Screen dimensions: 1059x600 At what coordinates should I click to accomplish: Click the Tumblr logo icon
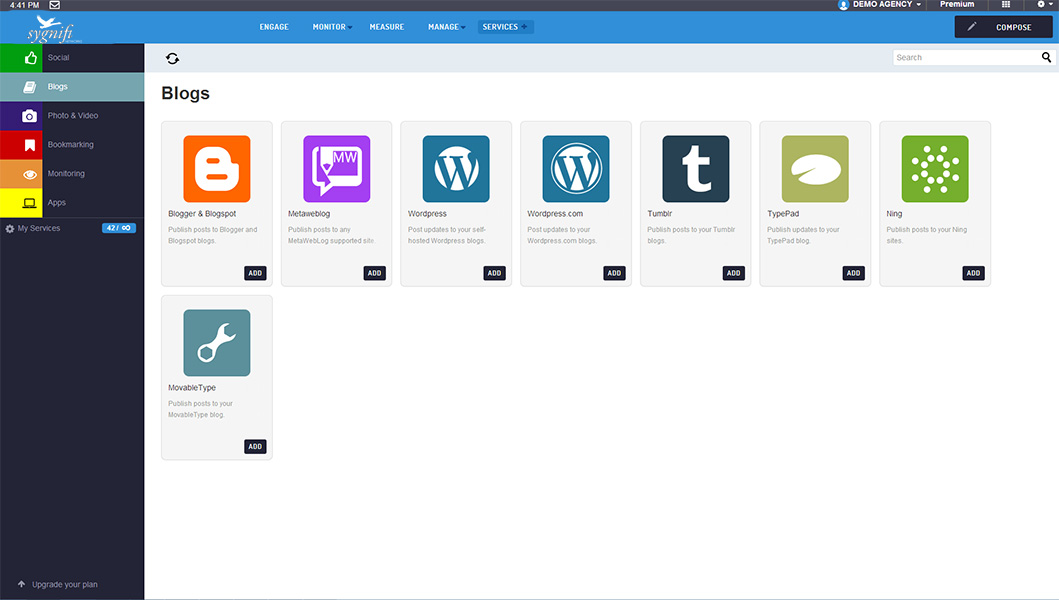tap(695, 169)
